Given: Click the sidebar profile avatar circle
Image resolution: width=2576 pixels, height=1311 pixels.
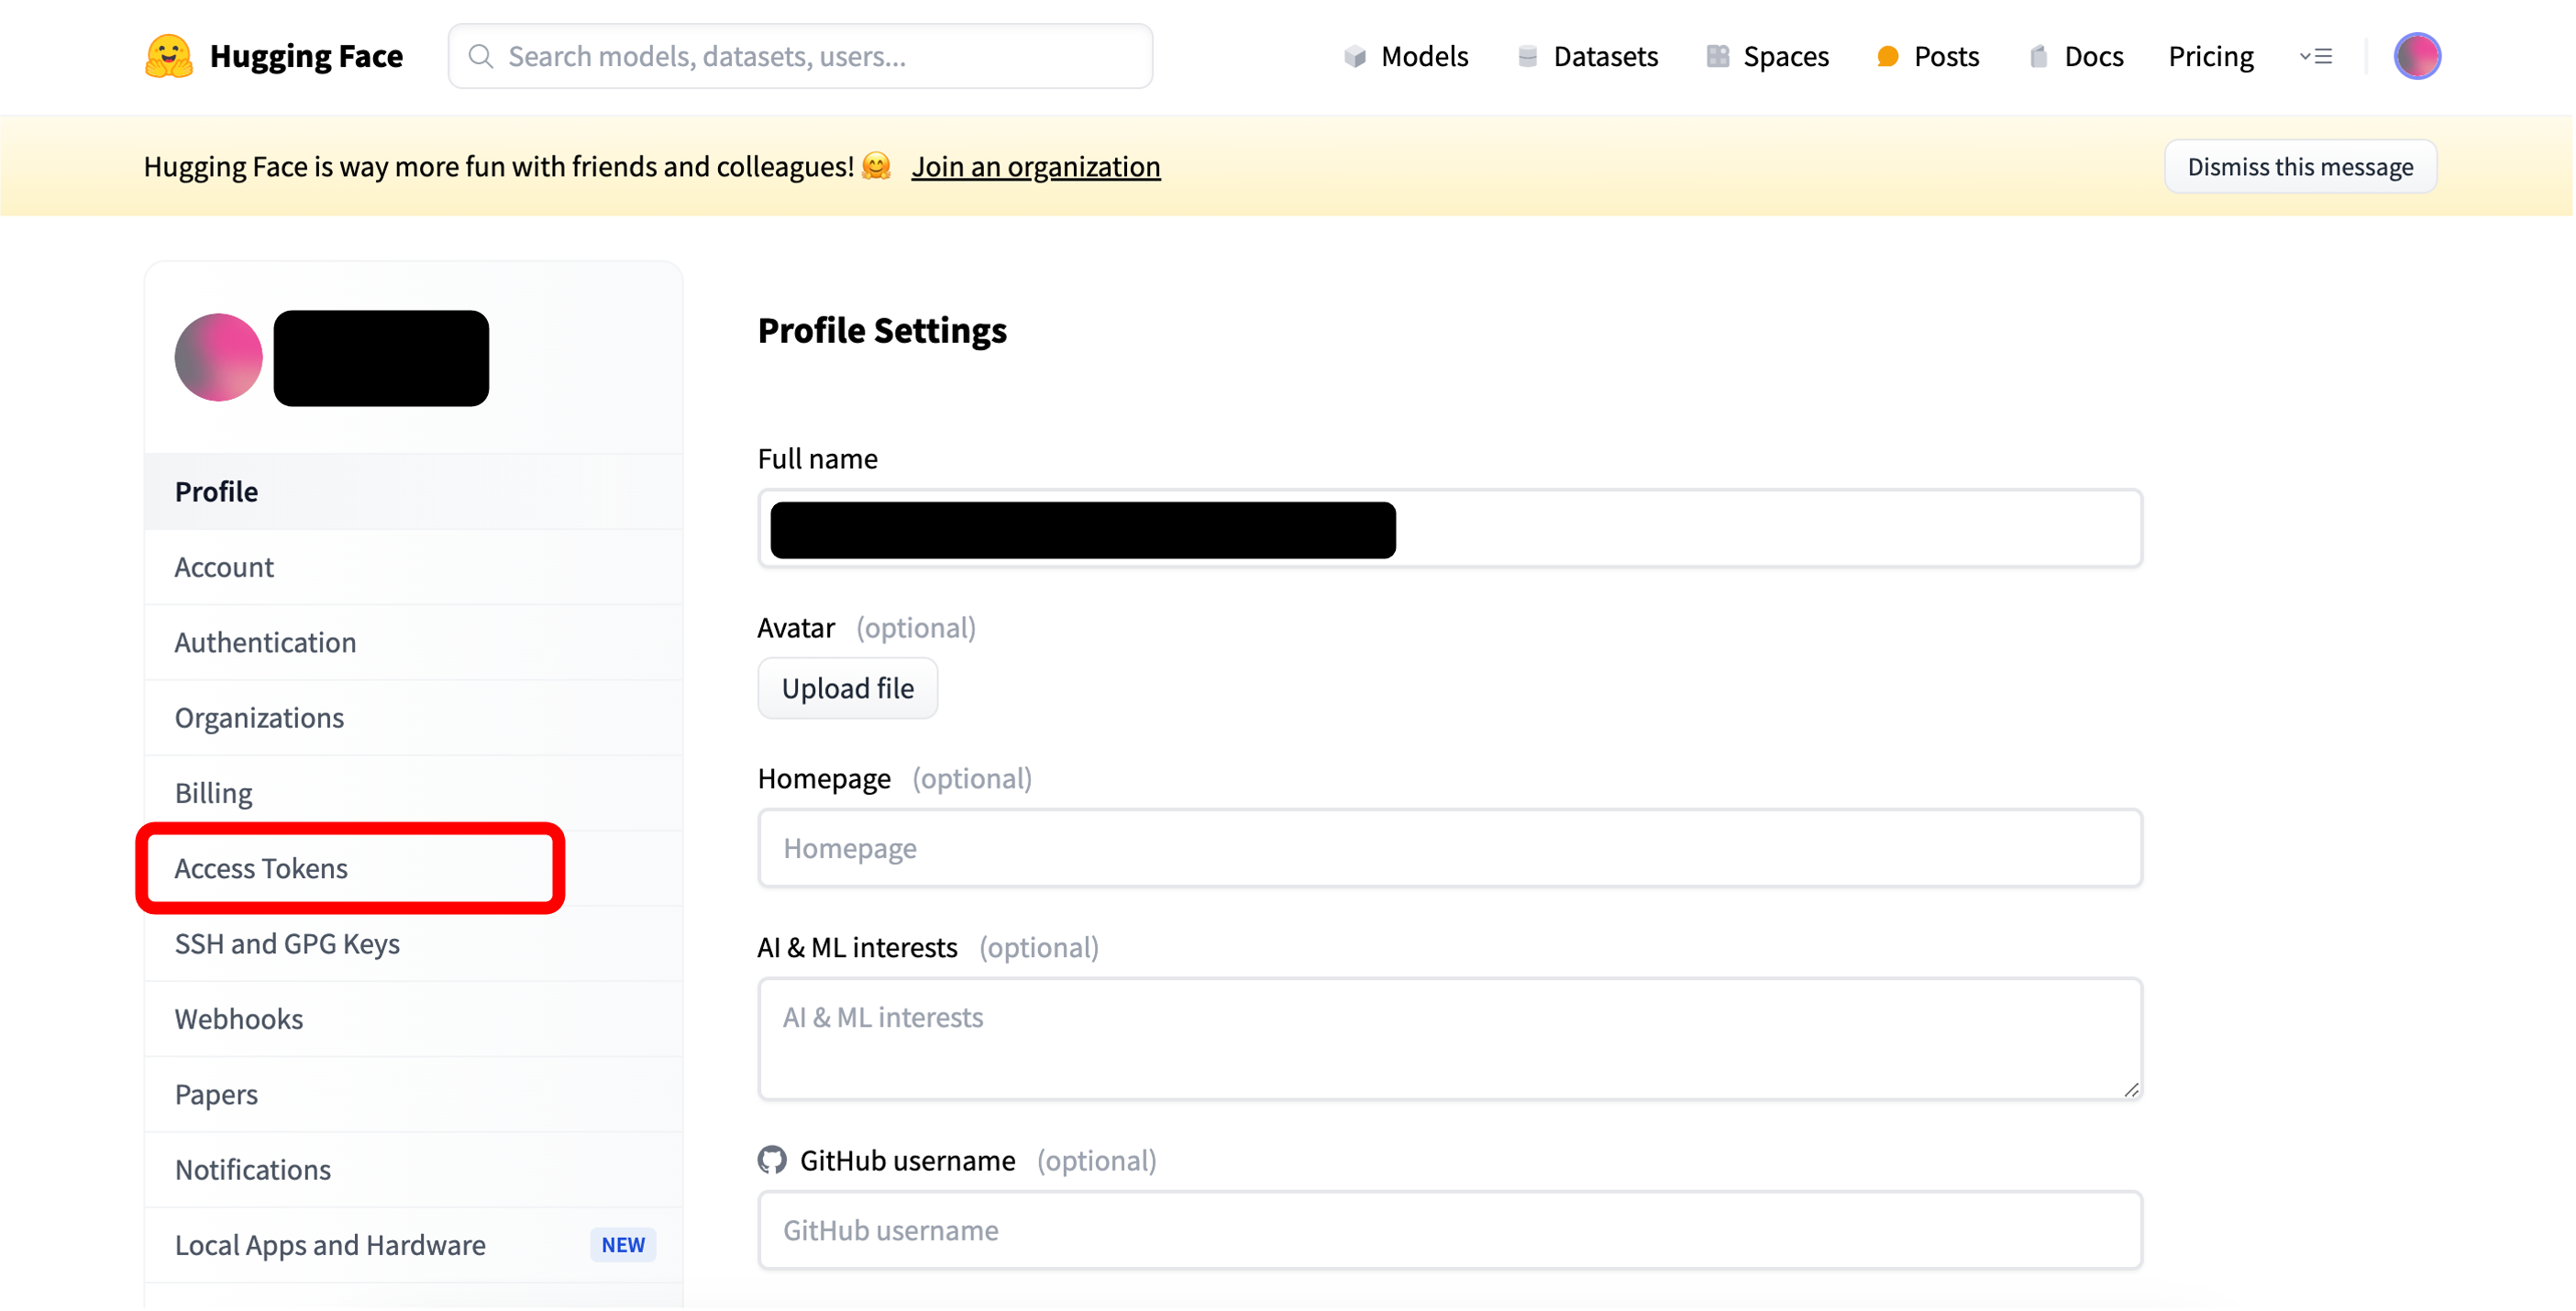Looking at the screenshot, I should [x=218, y=357].
